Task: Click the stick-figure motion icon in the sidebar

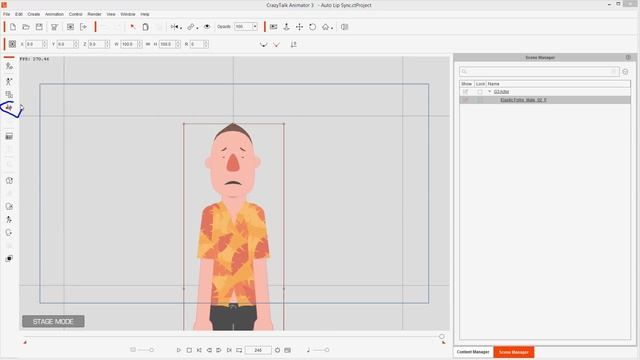Action: (9, 81)
